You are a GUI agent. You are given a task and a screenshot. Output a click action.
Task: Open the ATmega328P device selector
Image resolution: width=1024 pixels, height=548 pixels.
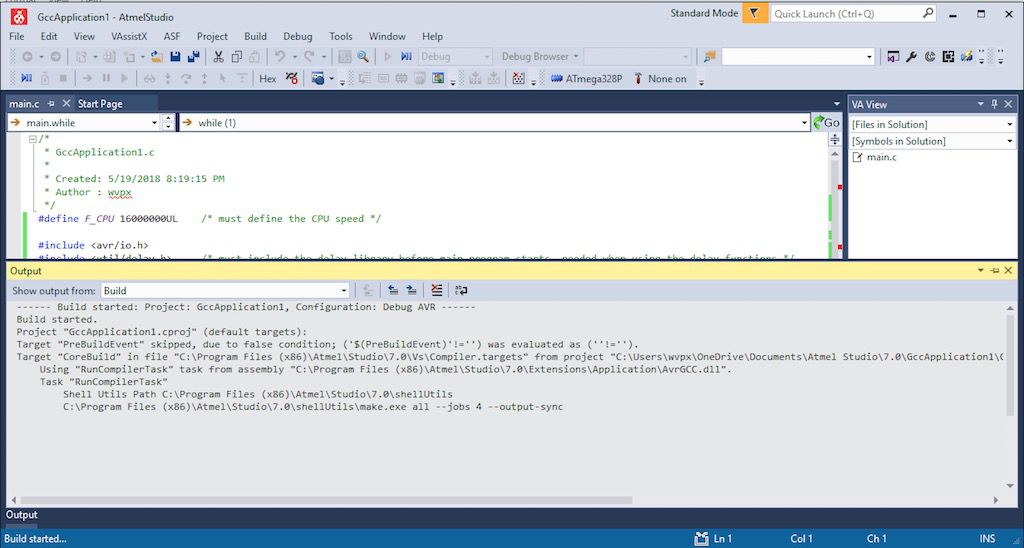(x=586, y=78)
